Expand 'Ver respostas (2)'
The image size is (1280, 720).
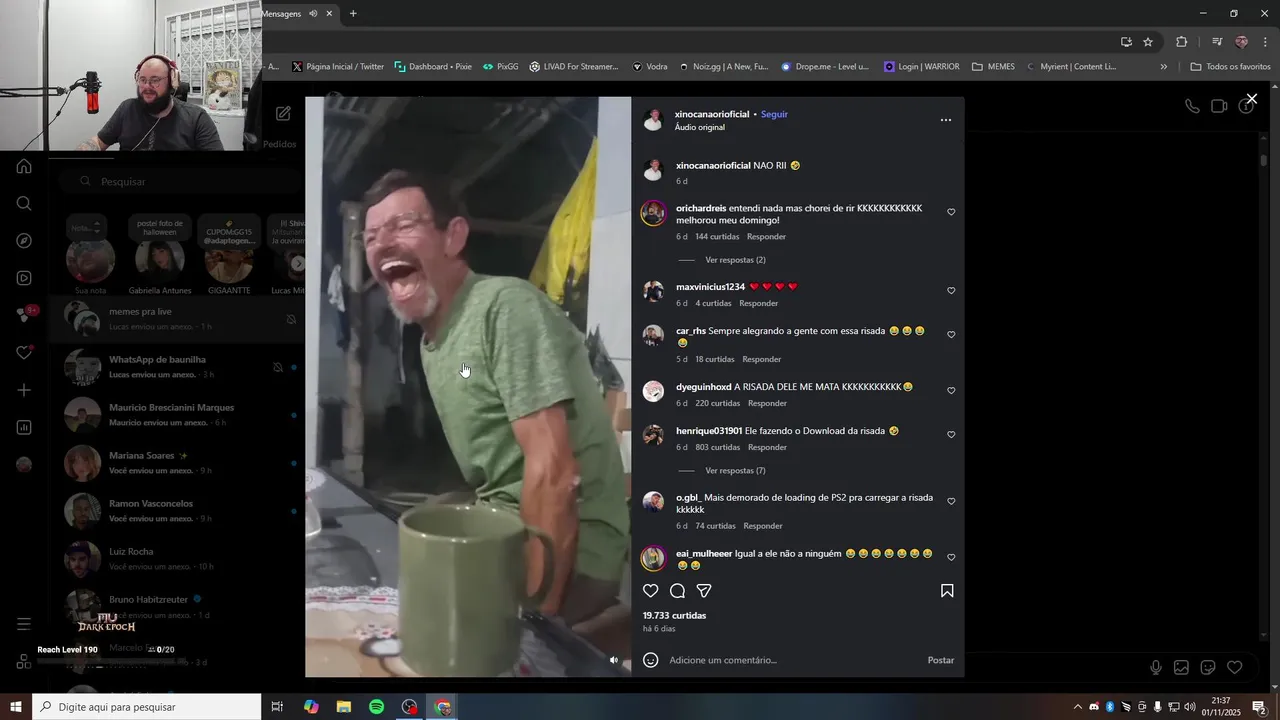(x=735, y=260)
